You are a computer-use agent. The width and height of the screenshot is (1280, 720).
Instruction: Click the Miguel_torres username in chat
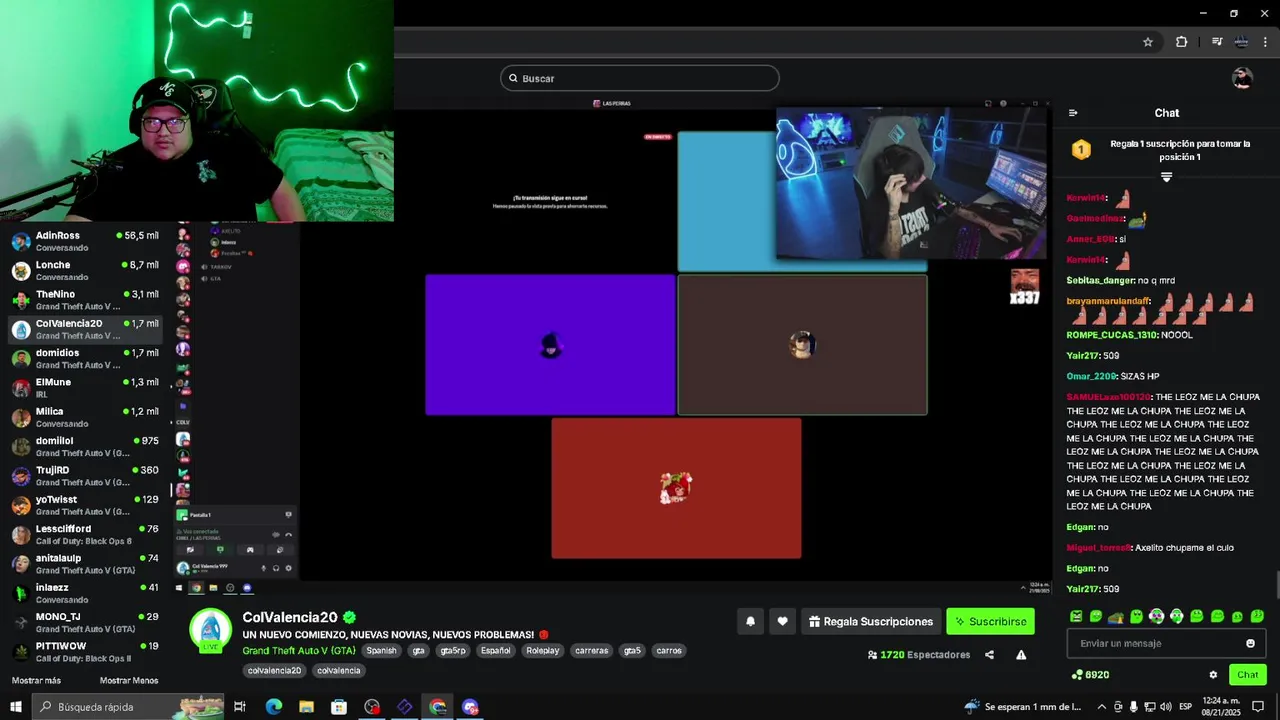(1098, 548)
